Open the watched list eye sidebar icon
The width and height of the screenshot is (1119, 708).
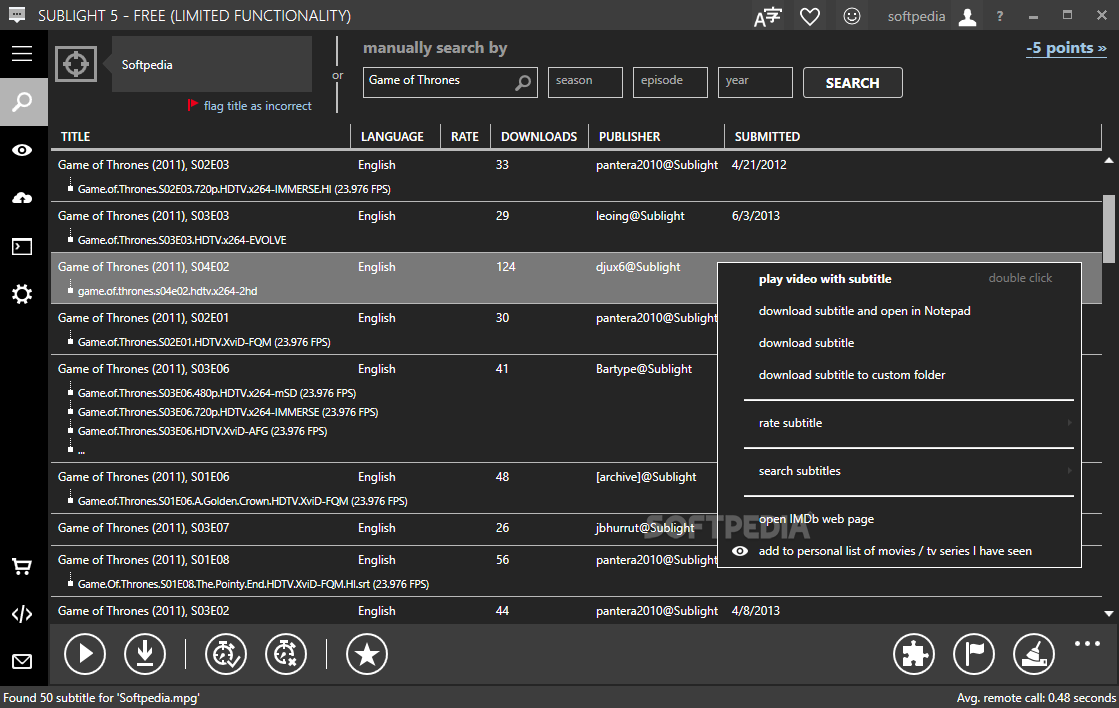[x=22, y=150]
